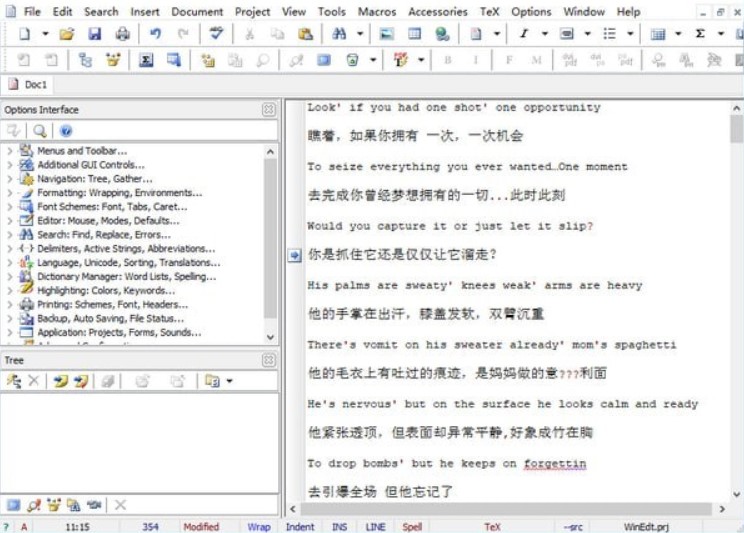
Task: Click the TeX lion compile icon
Action: point(401,60)
